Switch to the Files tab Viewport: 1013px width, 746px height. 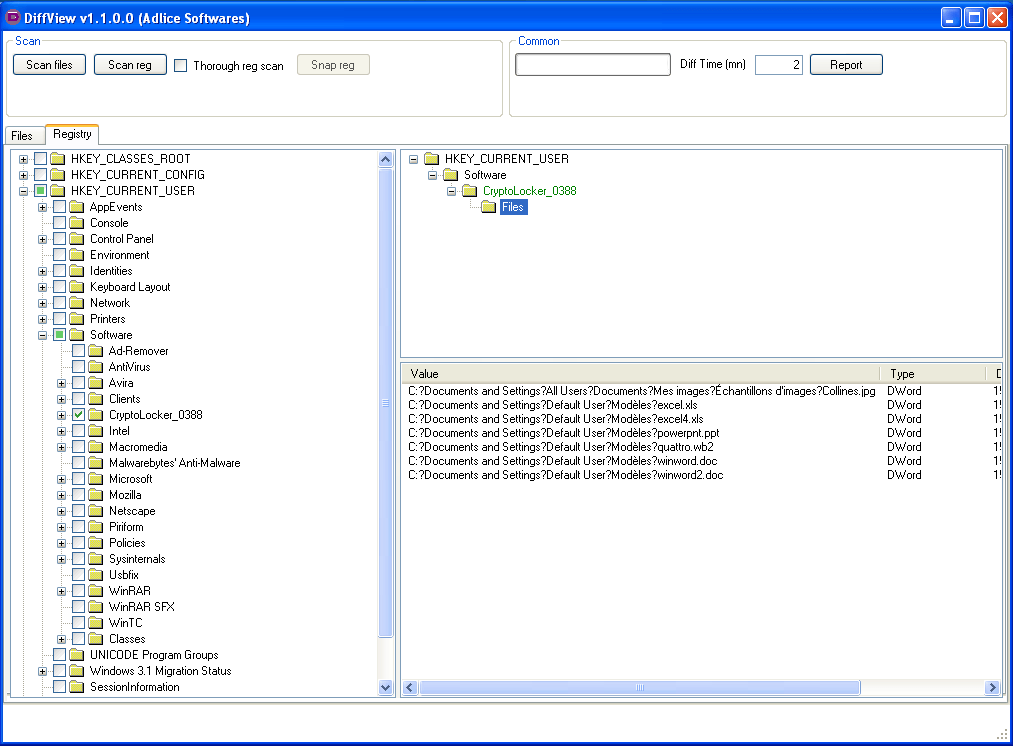pyautogui.click(x=22, y=135)
